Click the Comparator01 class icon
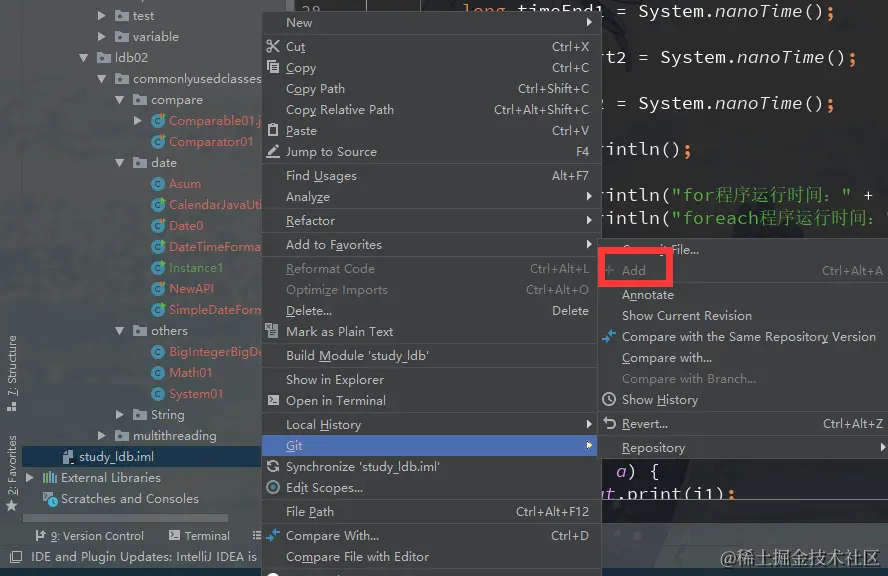 click(158, 142)
